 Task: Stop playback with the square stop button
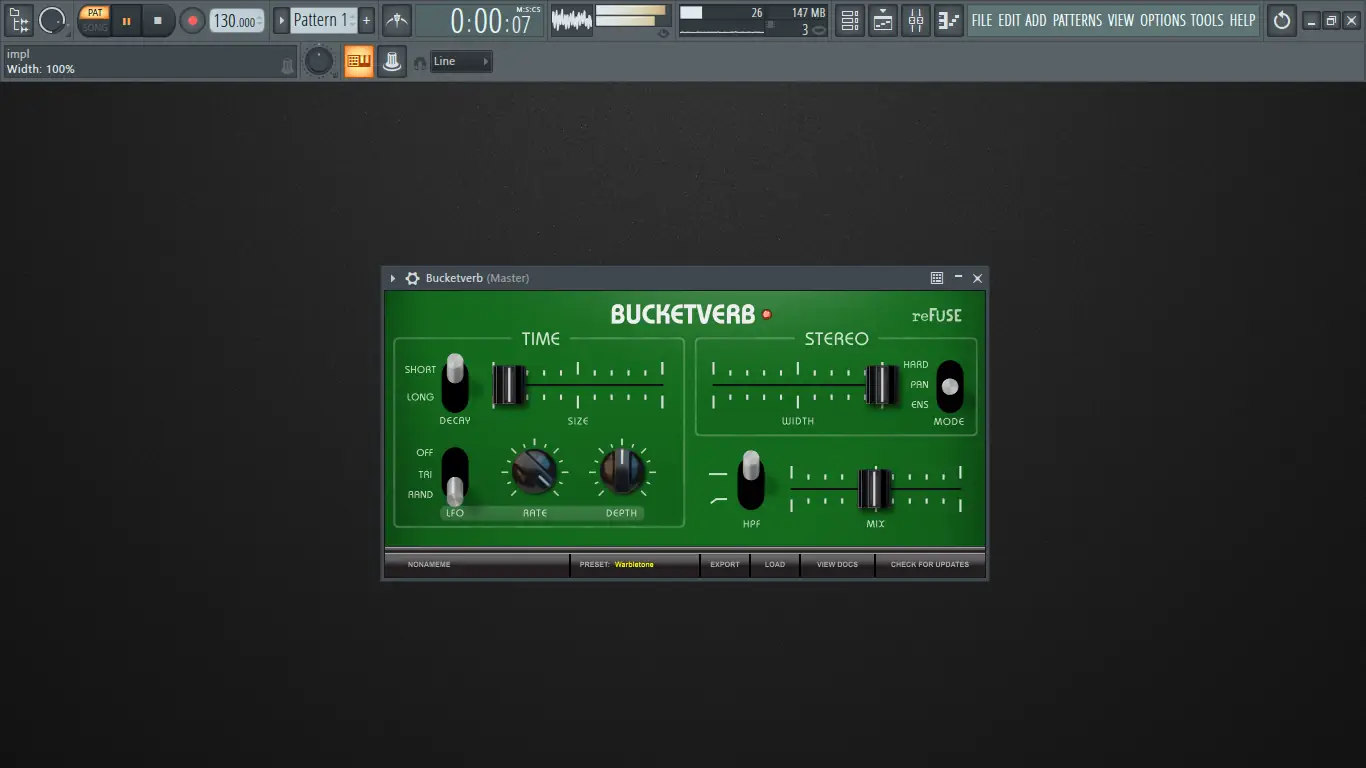point(157,20)
